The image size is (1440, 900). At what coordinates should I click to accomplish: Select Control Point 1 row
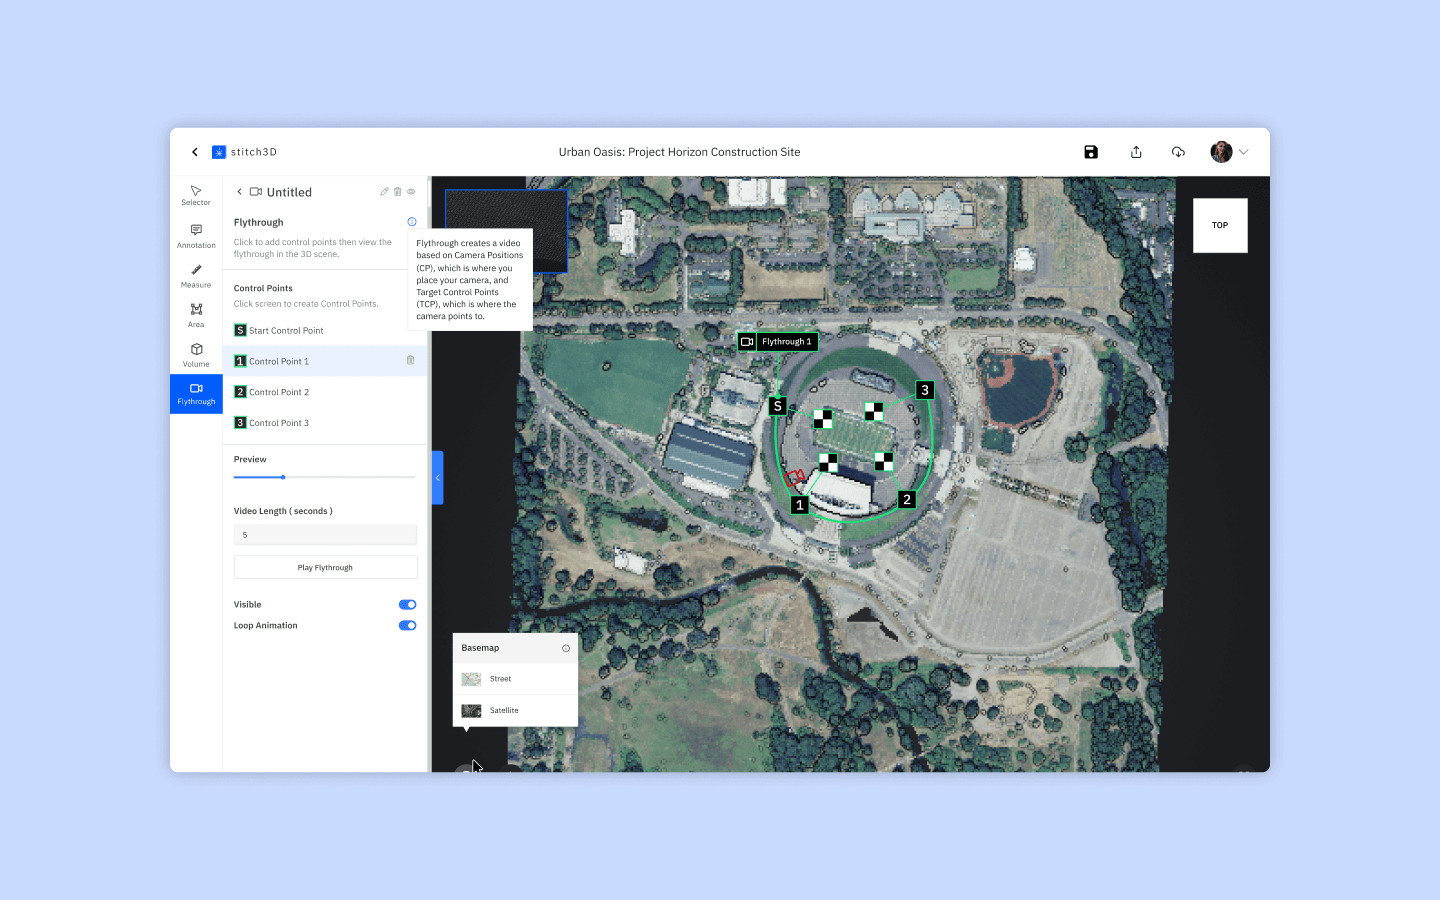click(x=325, y=361)
